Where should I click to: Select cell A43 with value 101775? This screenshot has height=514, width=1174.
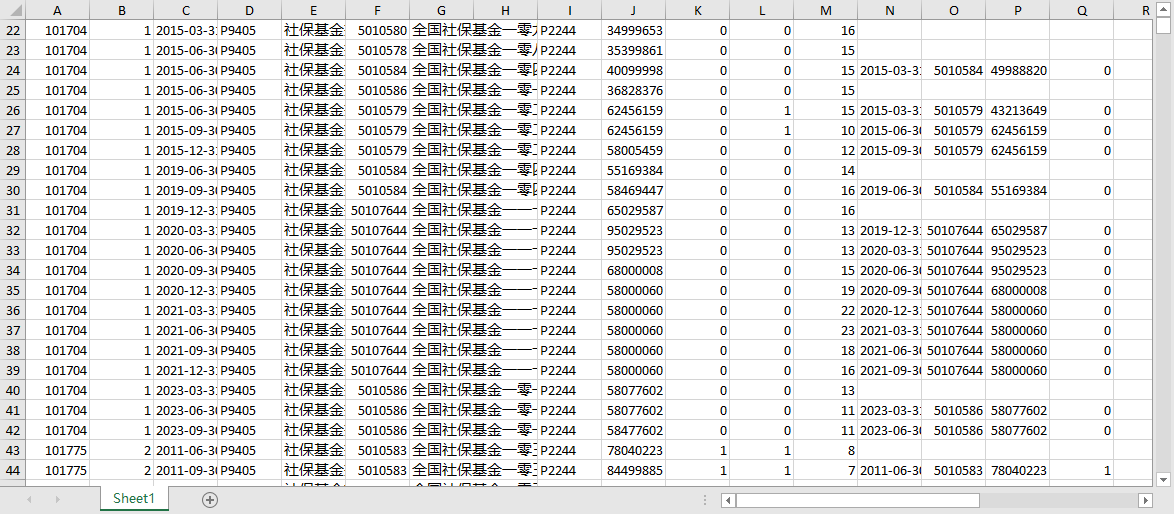click(x=58, y=450)
